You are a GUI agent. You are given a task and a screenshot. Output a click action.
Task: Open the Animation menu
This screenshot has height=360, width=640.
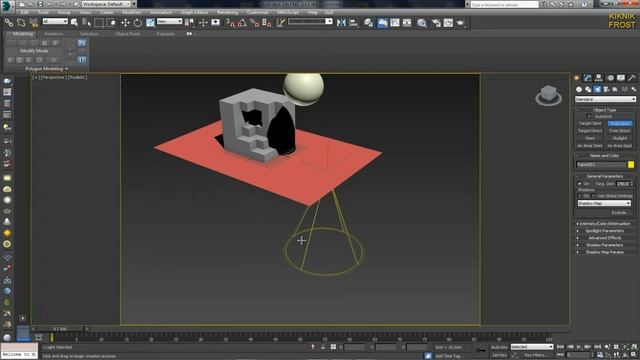click(161, 12)
